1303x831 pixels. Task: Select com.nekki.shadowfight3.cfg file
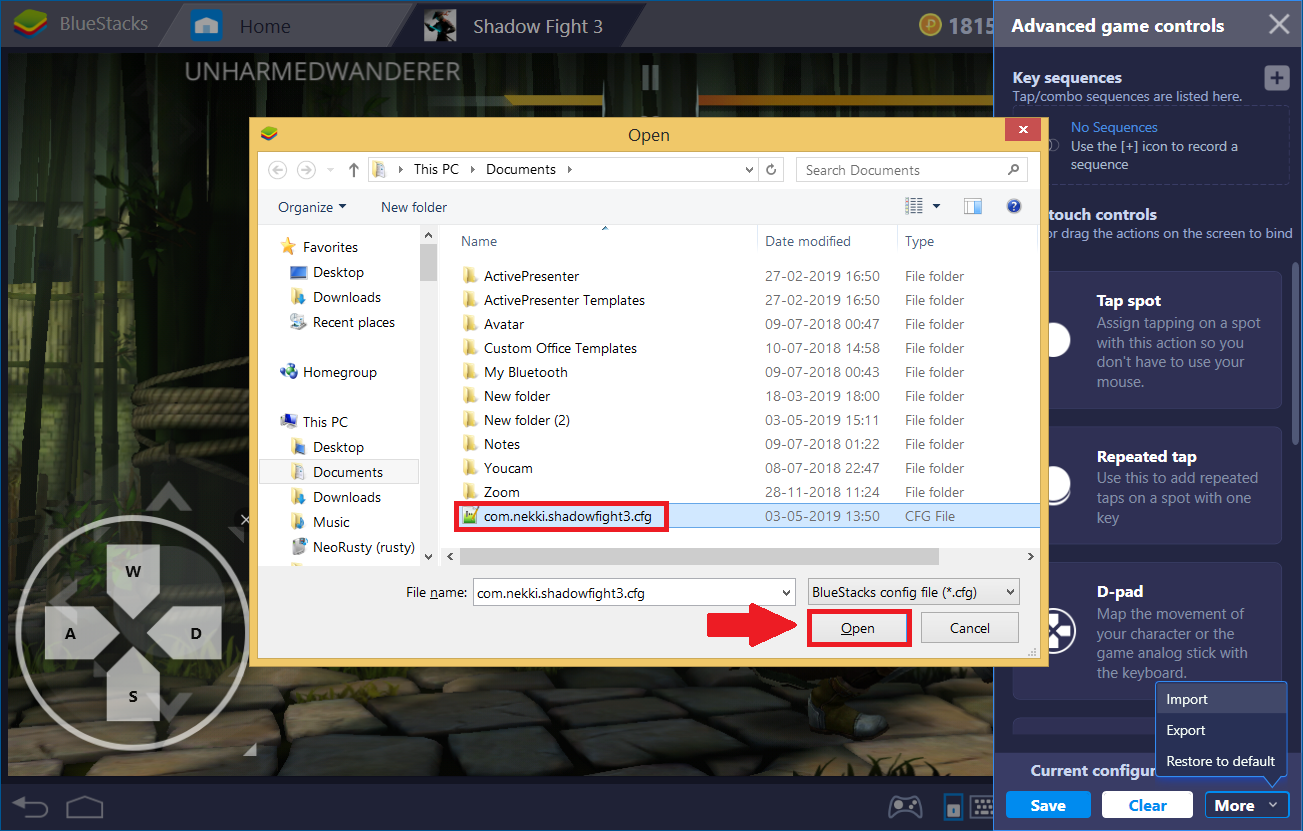point(567,516)
